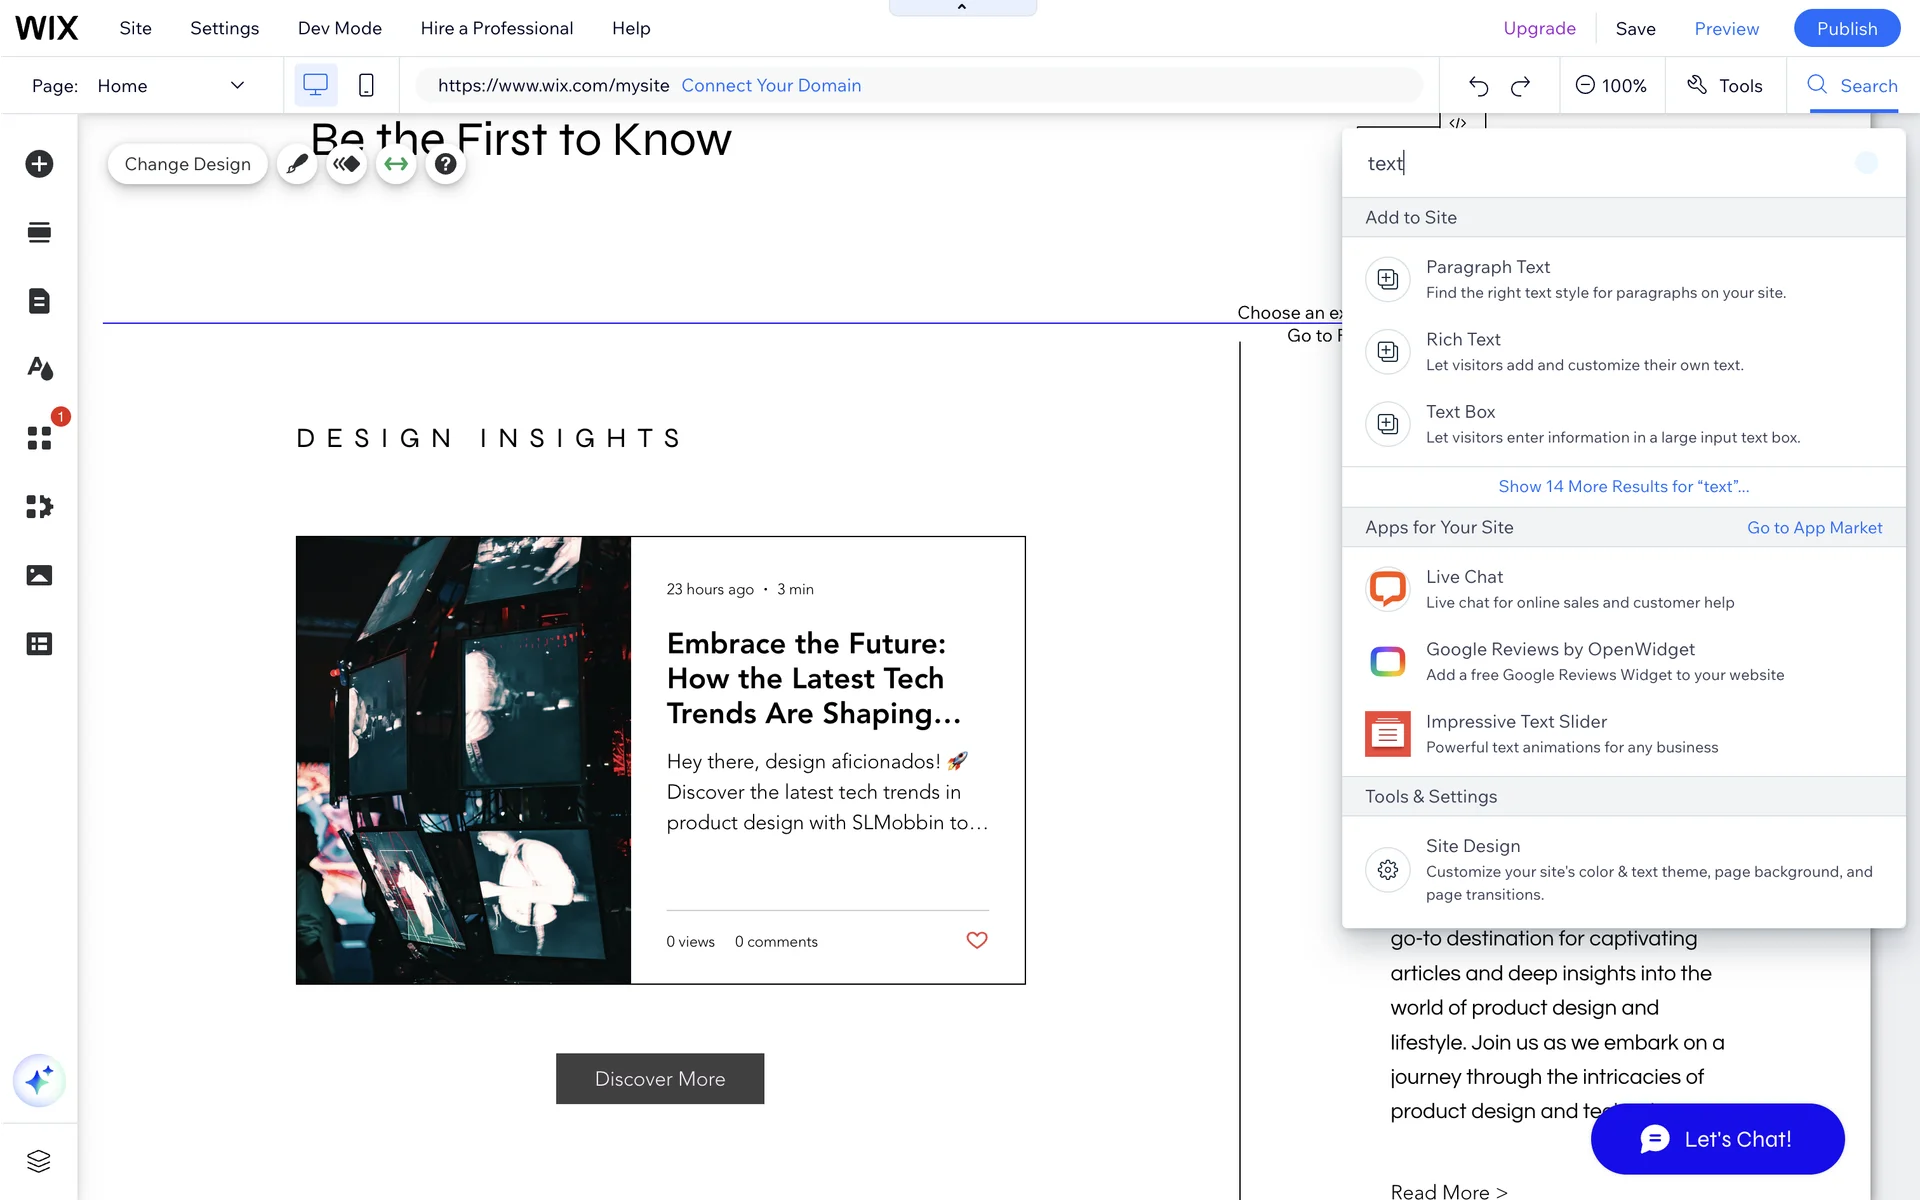Image resolution: width=1920 pixels, height=1200 pixels.
Task: Click the Publish button
Action: click(x=1846, y=28)
